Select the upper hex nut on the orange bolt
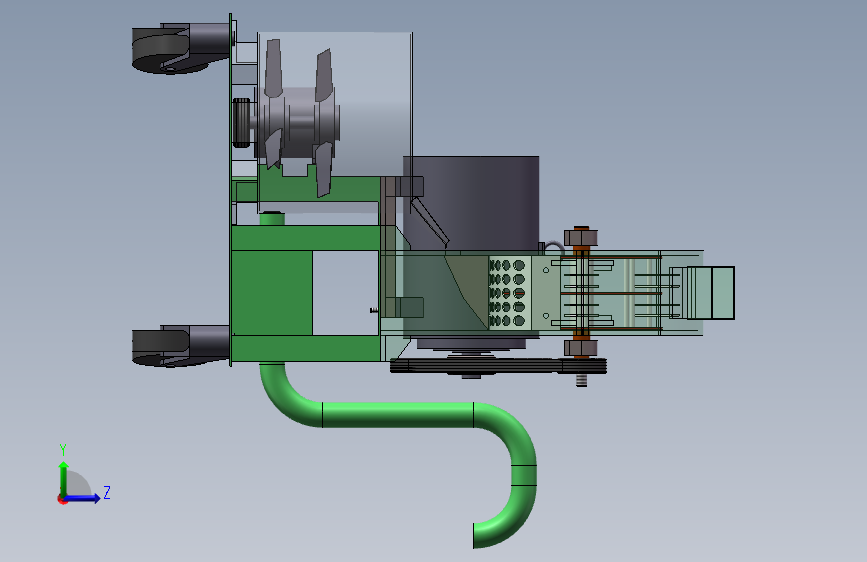Screen dimensions: 867x562 click(581, 238)
